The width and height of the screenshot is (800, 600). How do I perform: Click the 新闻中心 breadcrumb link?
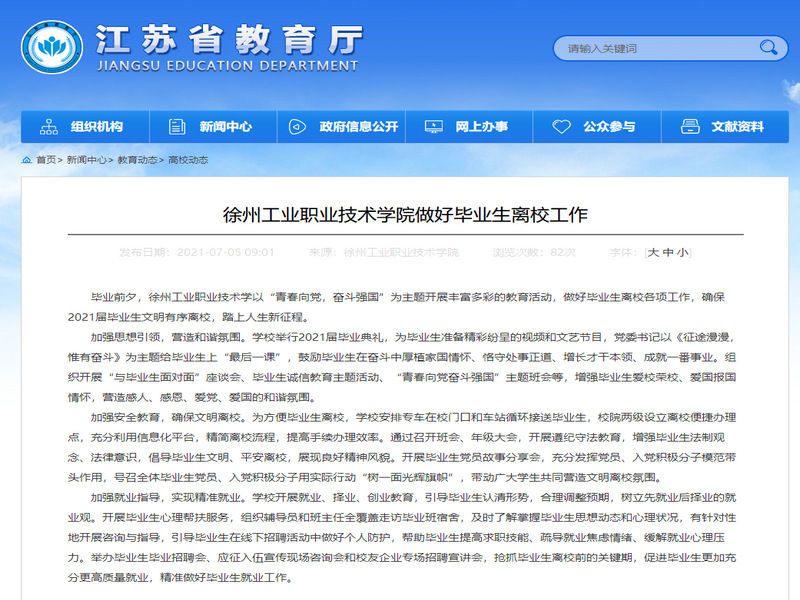click(x=87, y=160)
